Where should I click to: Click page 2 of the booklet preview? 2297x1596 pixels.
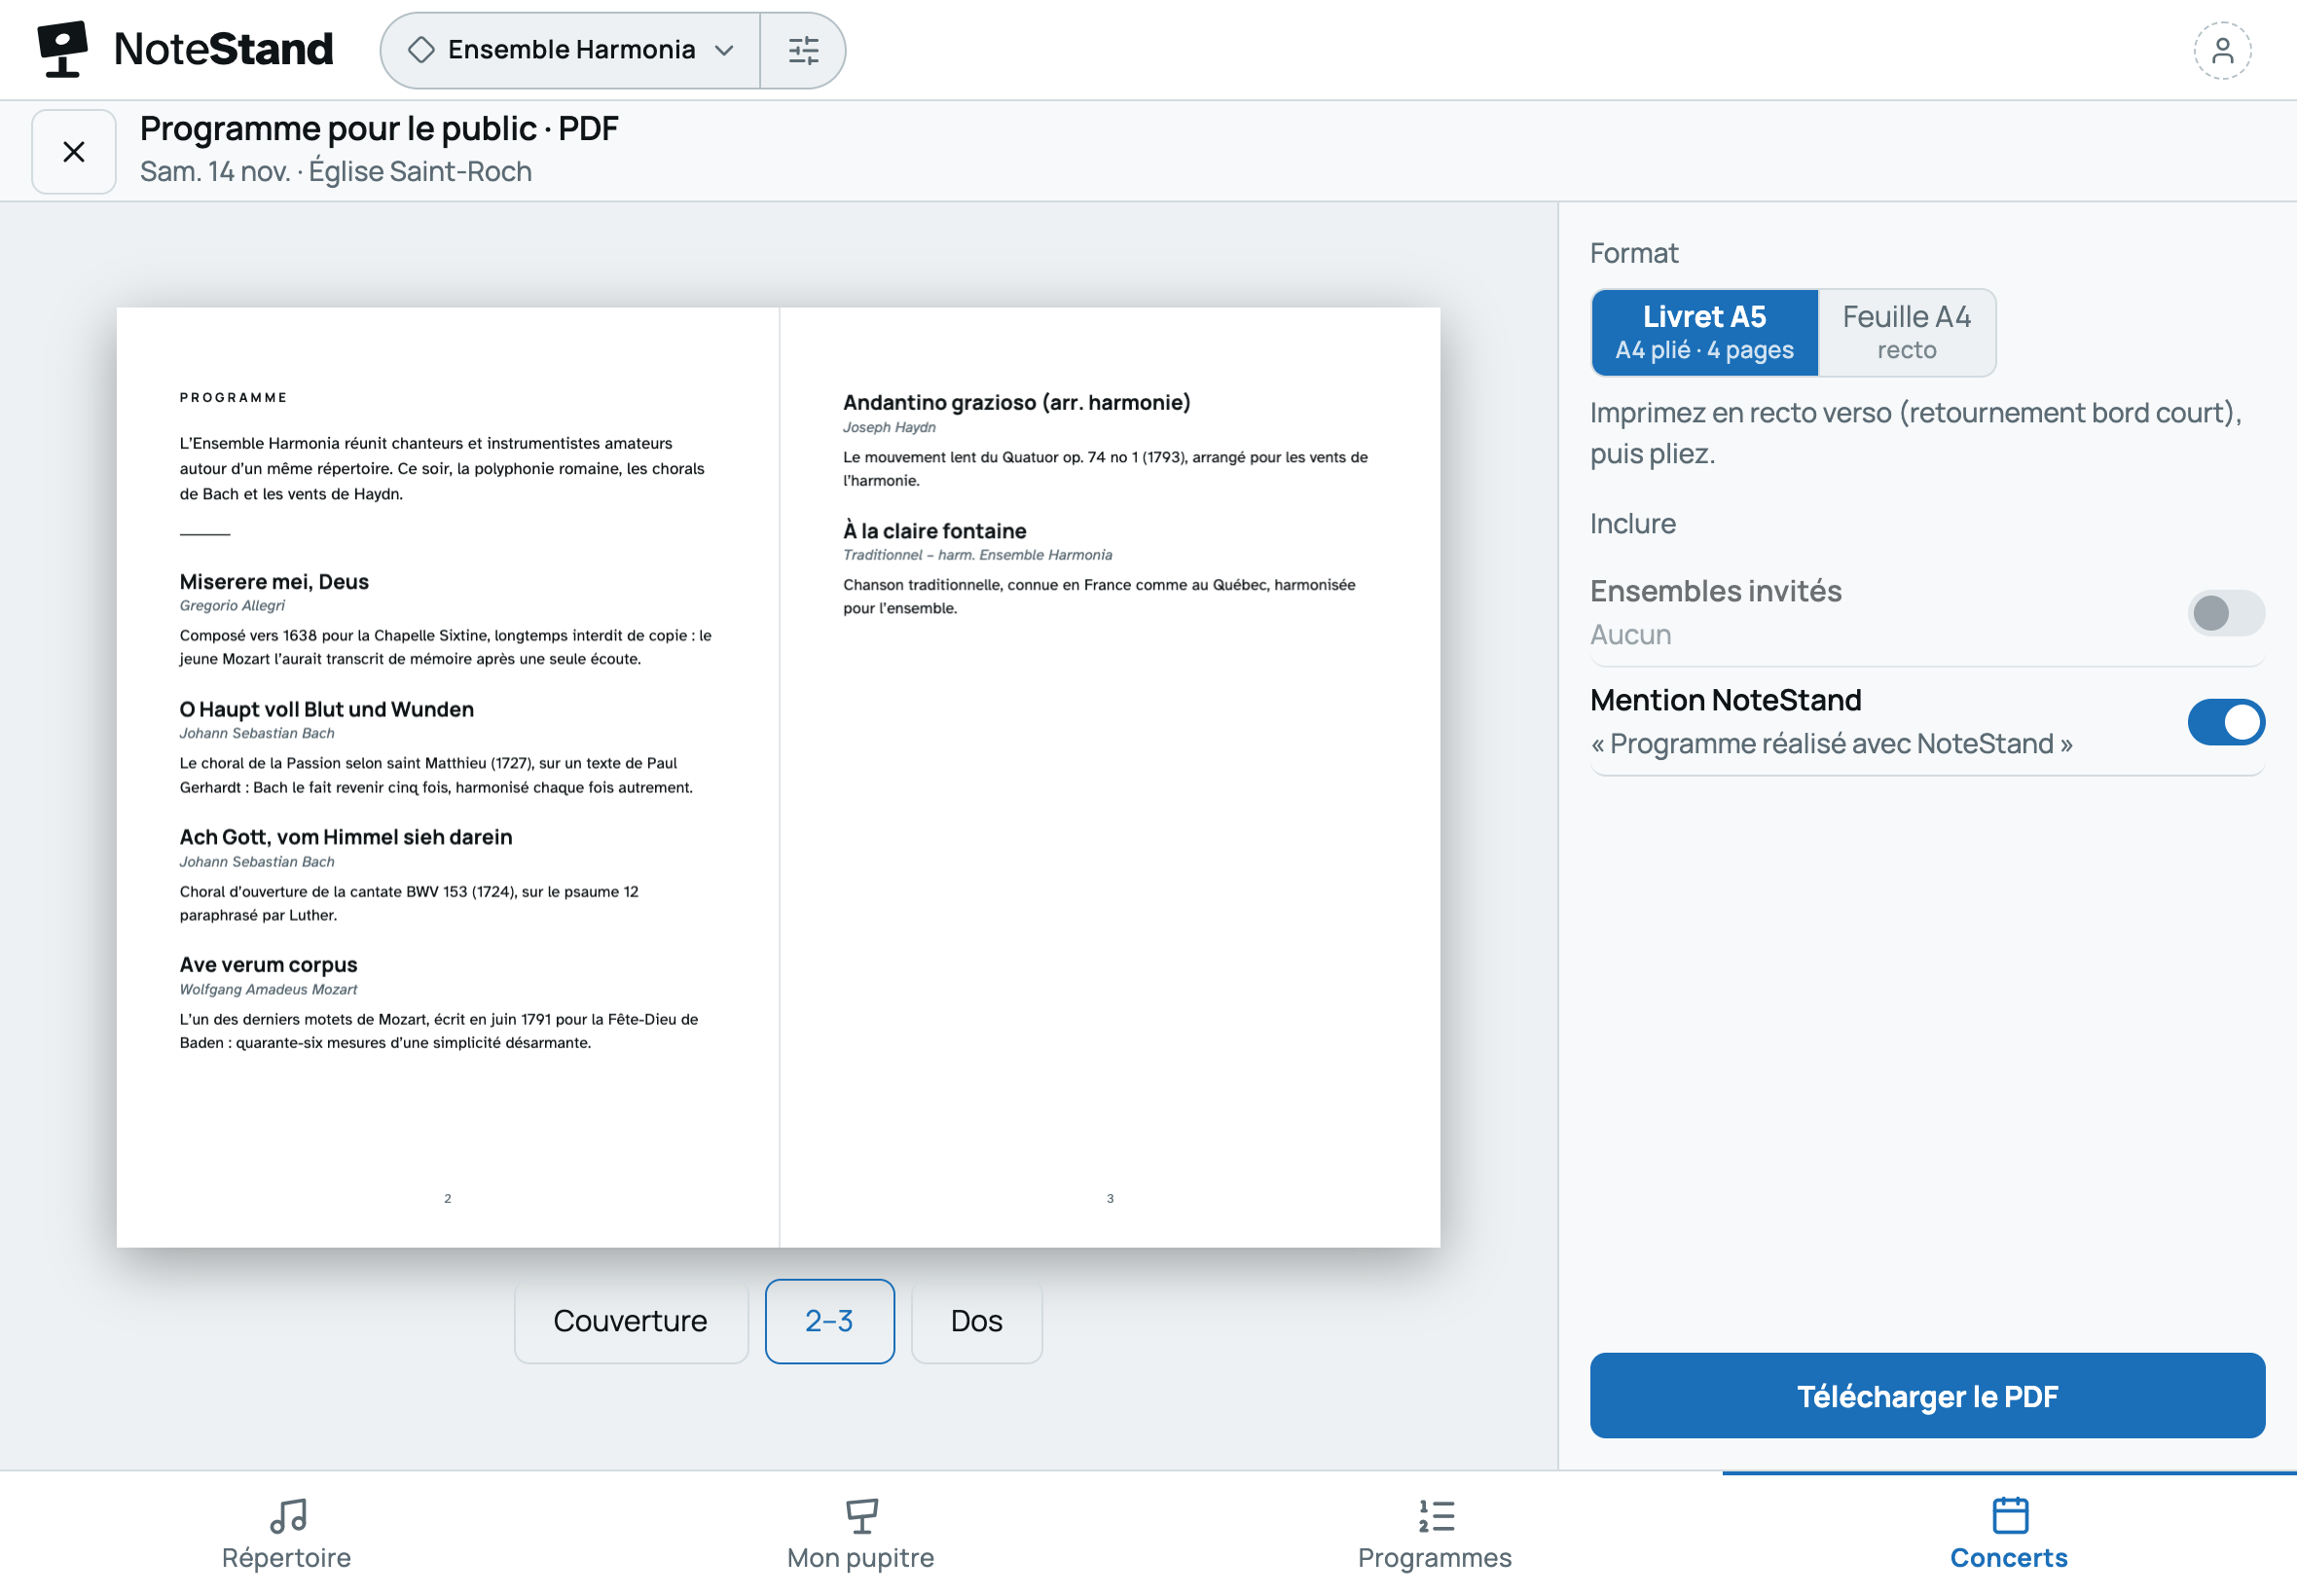coord(448,777)
